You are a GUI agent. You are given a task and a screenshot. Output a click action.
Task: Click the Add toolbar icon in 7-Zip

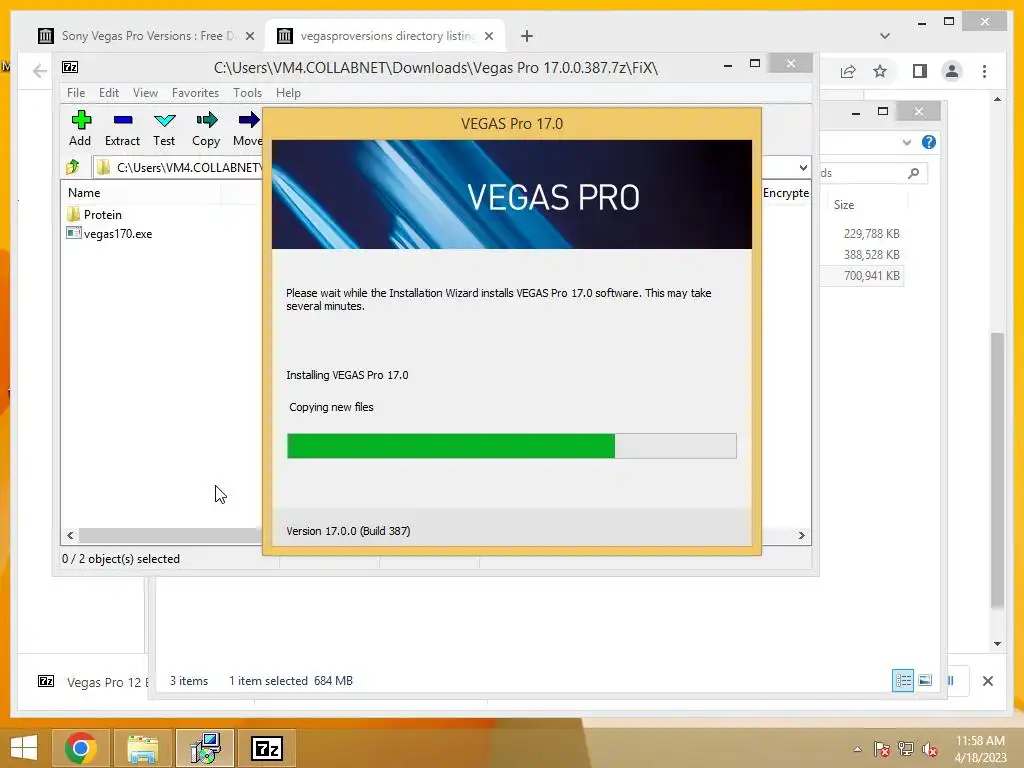[x=80, y=129]
